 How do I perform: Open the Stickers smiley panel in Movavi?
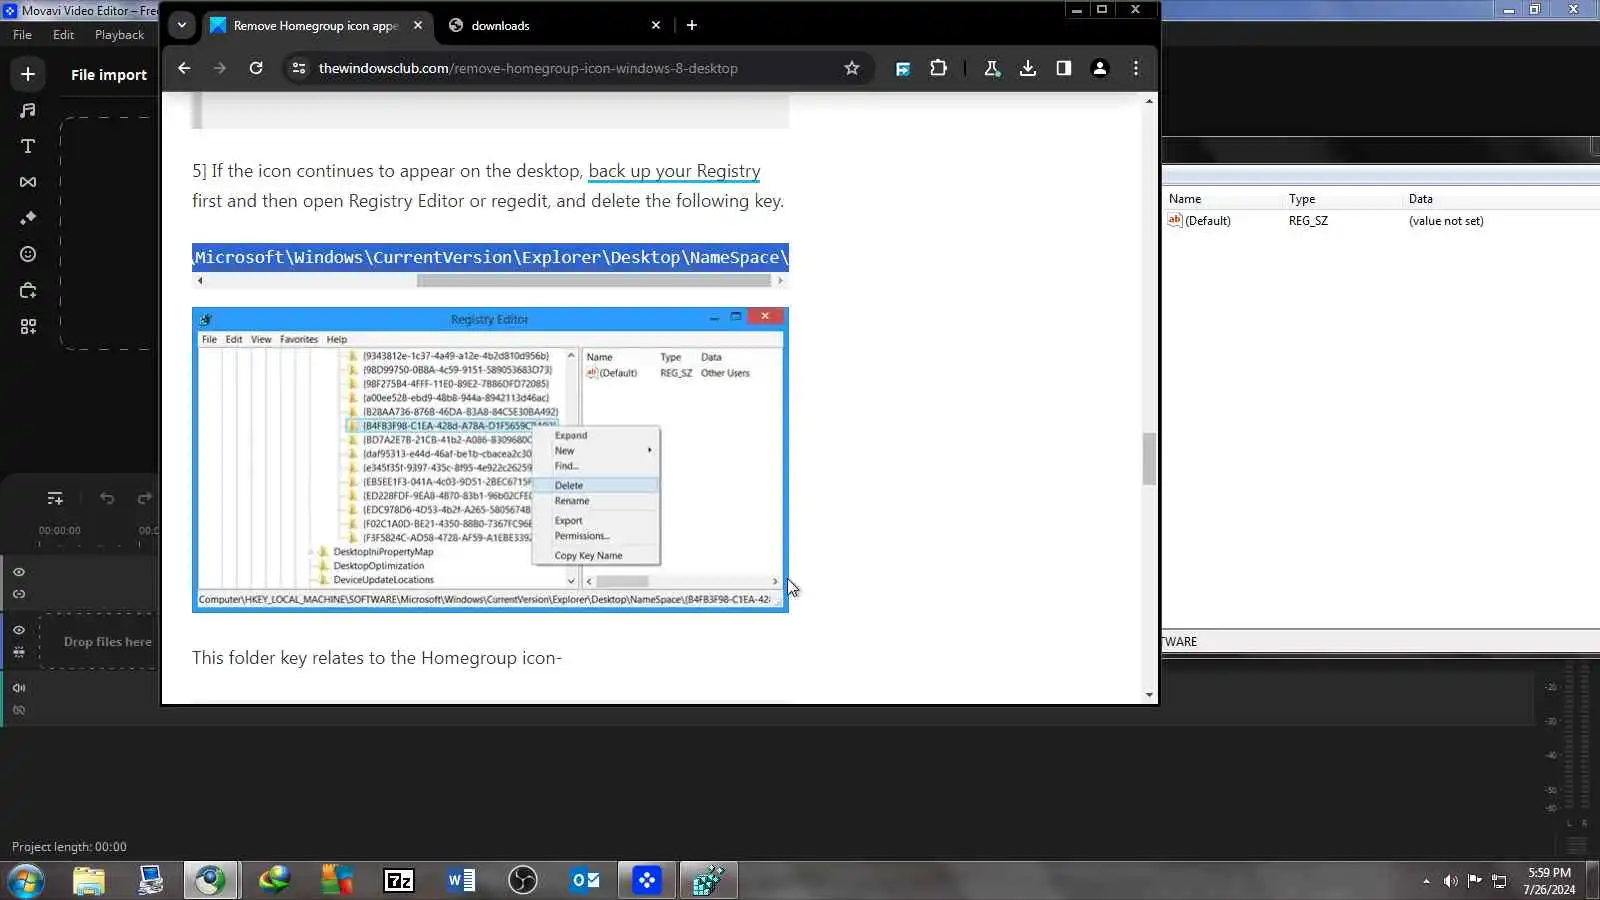click(28, 254)
